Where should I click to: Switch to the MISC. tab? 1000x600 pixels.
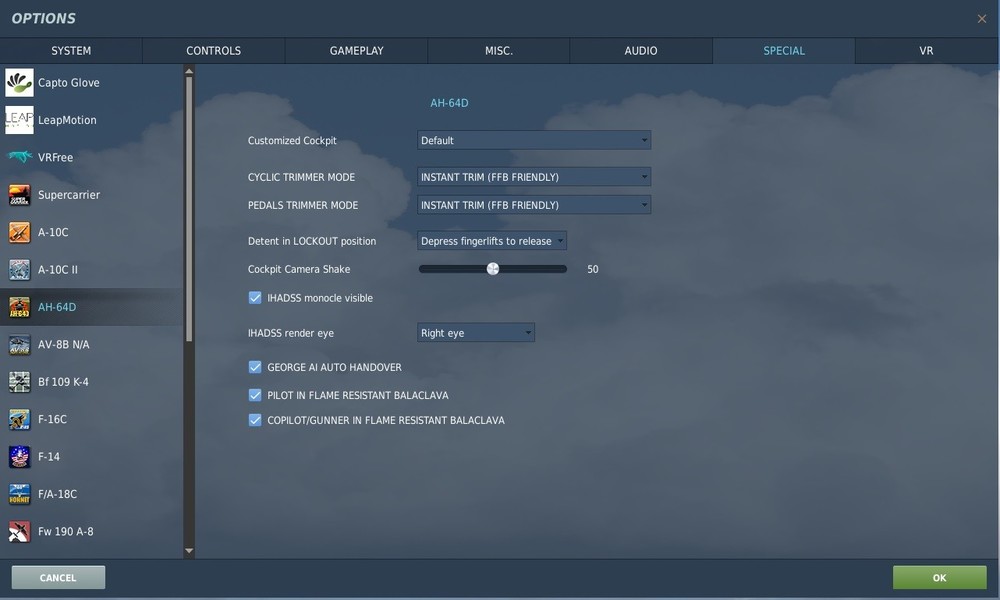[x=499, y=50]
